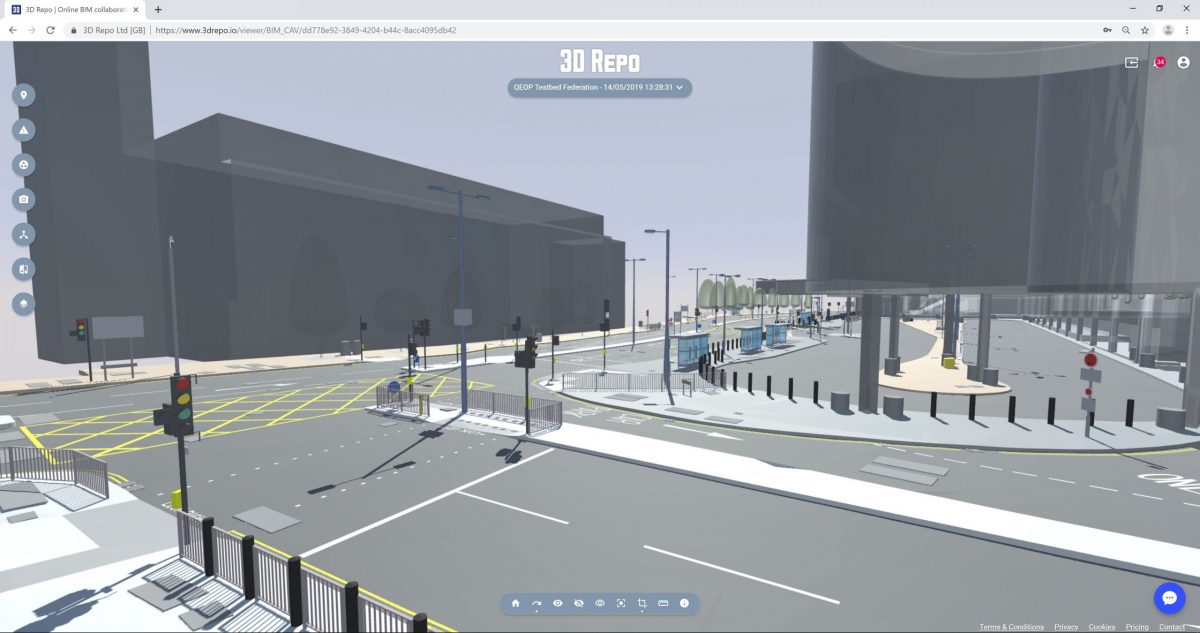The height and width of the screenshot is (633, 1200).
Task: Open the navigation mode turntable arrow
Action: pyautogui.click(x=537, y=603)
